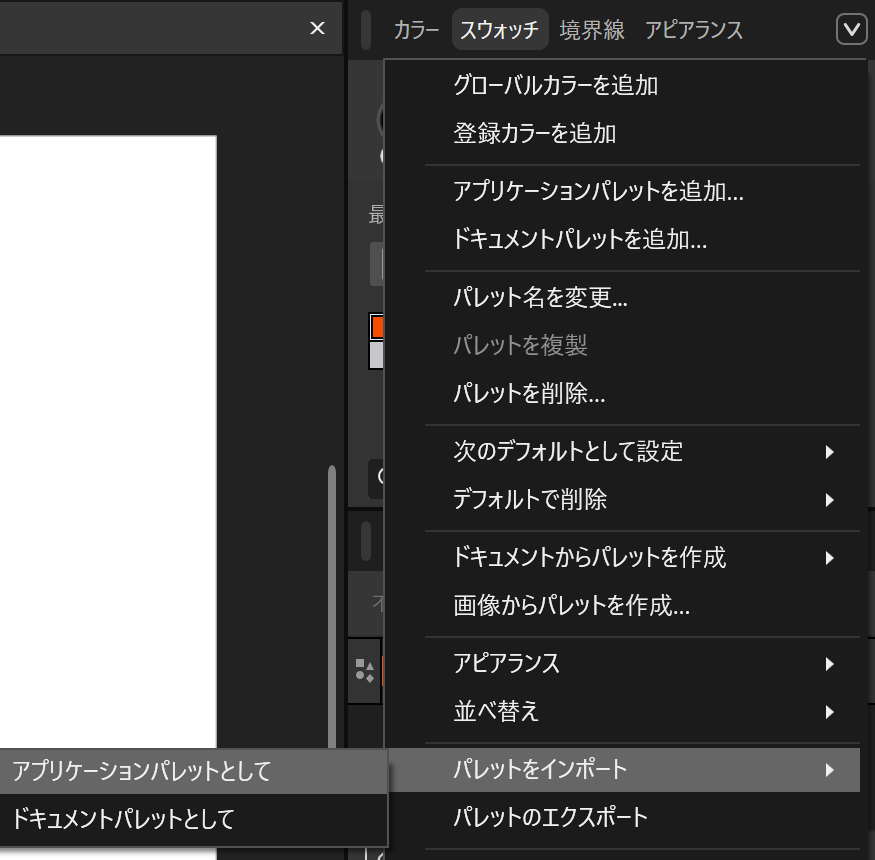Choose 画像からパレットを作成...
875x860 pixels.
622,606
